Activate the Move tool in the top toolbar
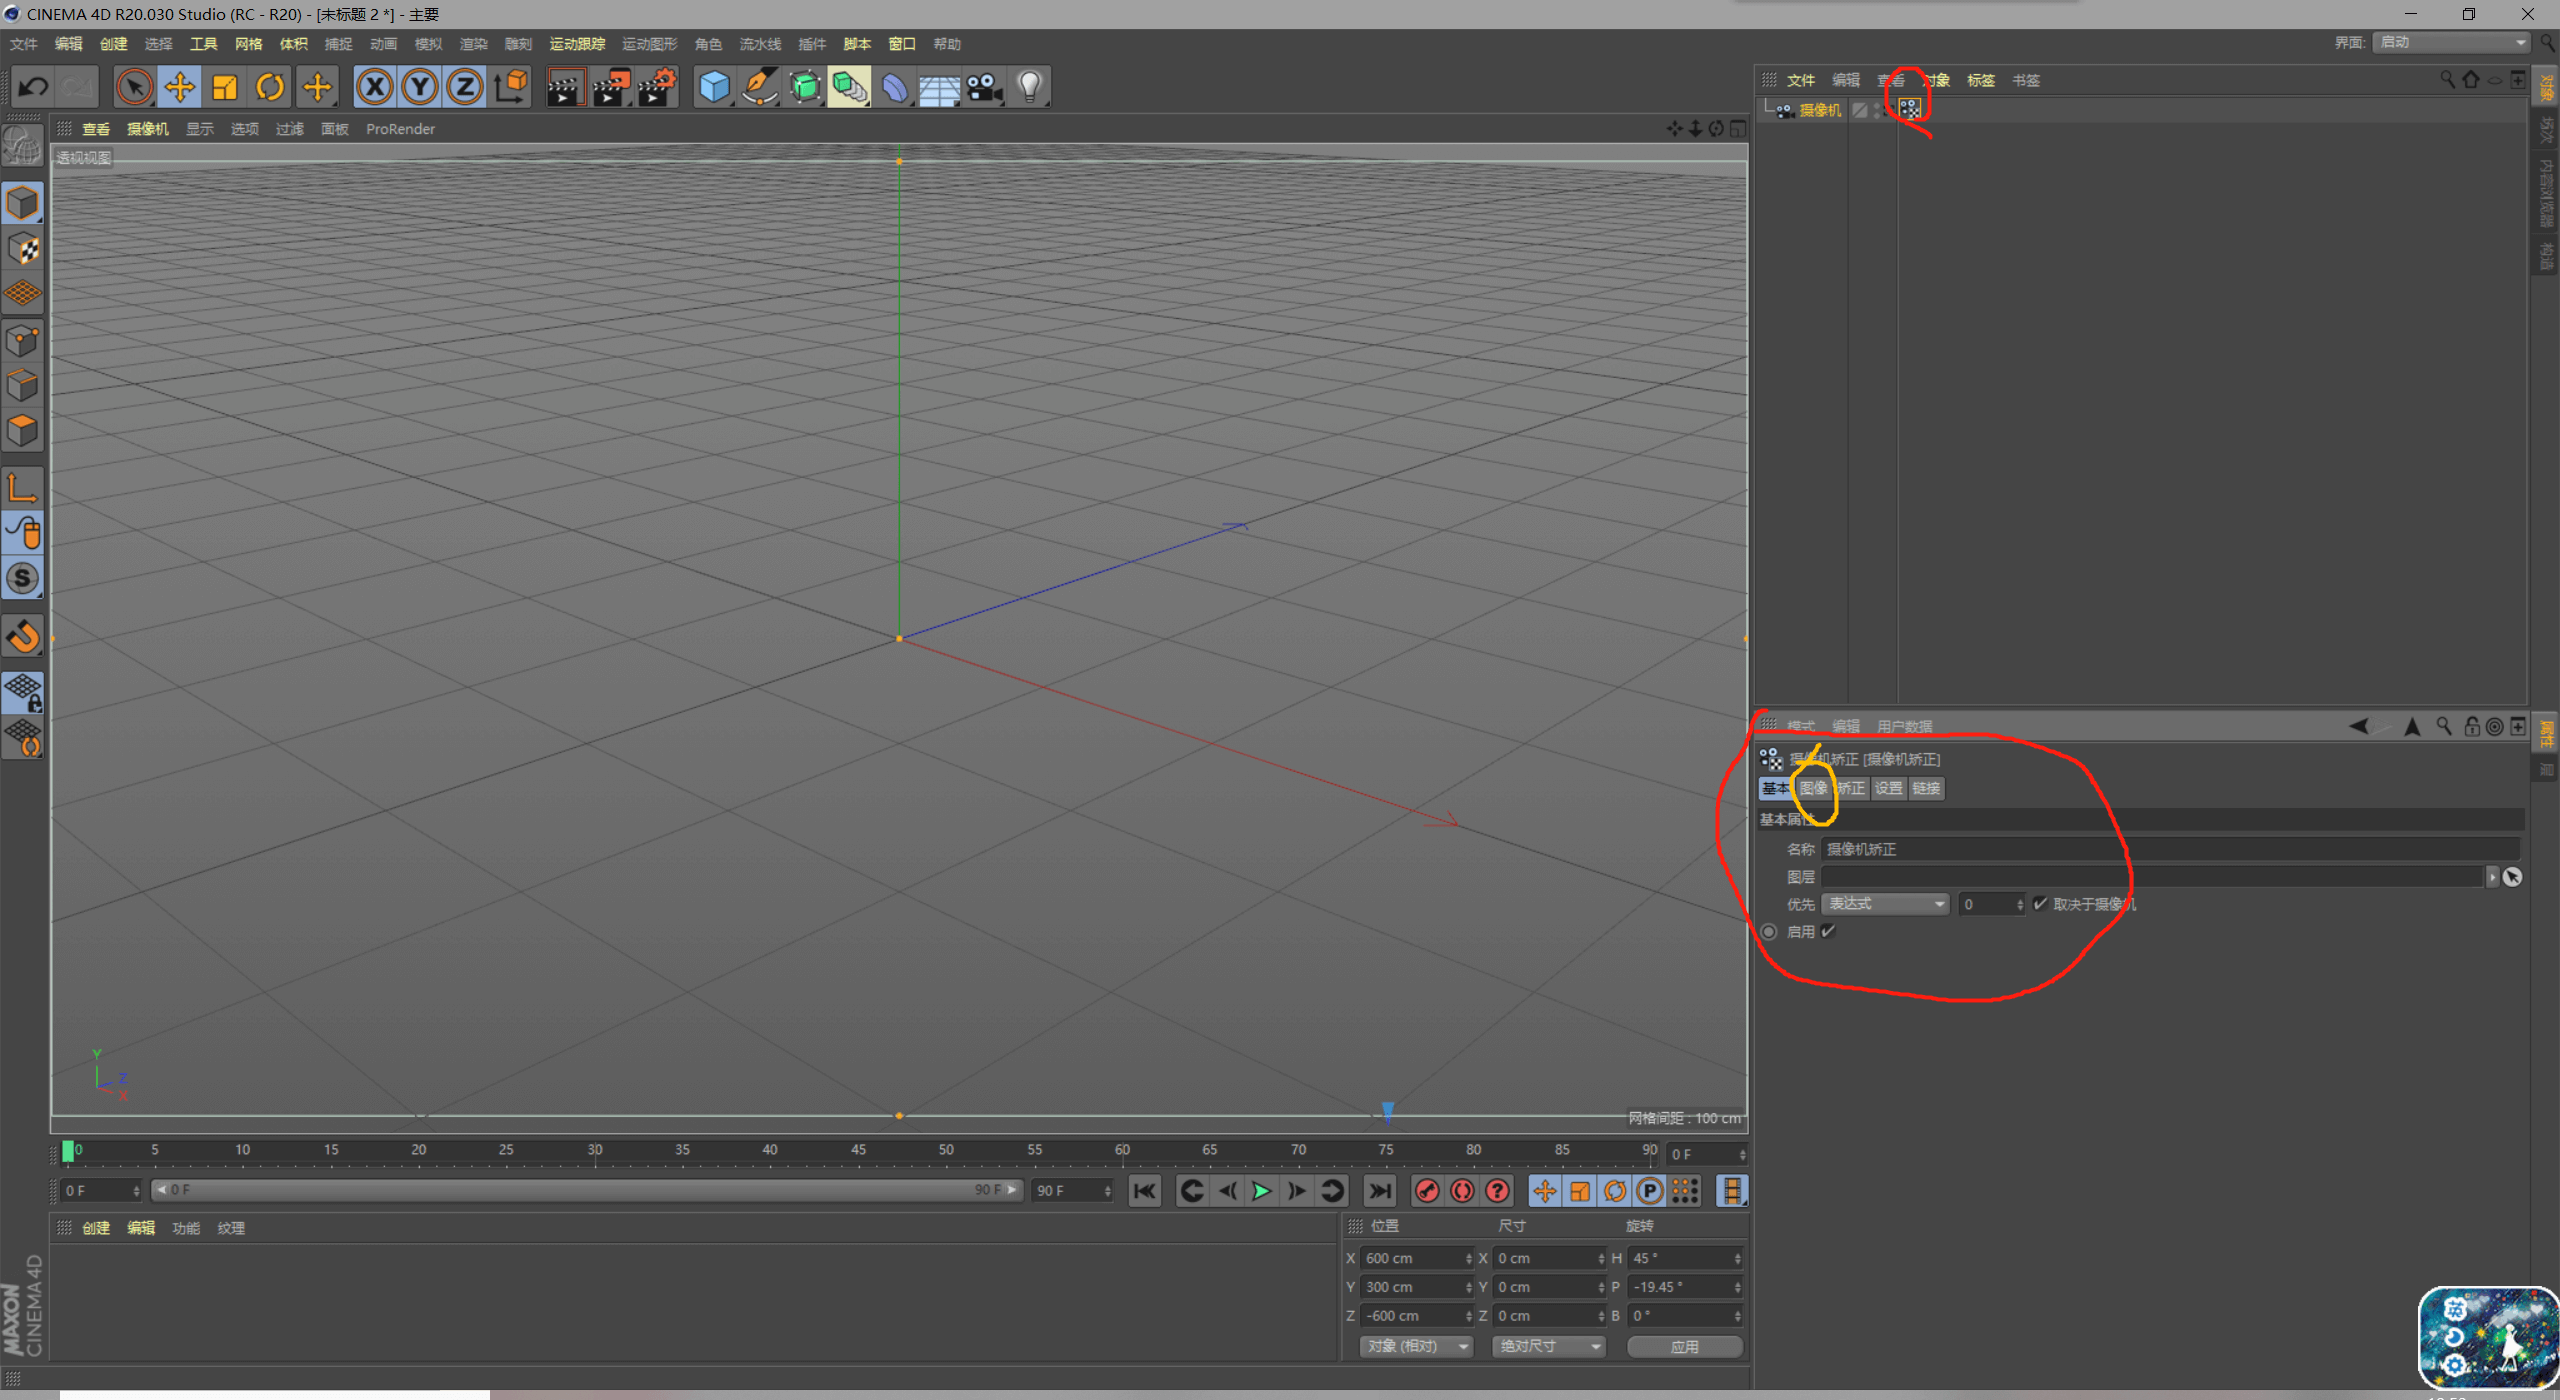This screenshot has height=1400, width=2560. click(180, 87)
